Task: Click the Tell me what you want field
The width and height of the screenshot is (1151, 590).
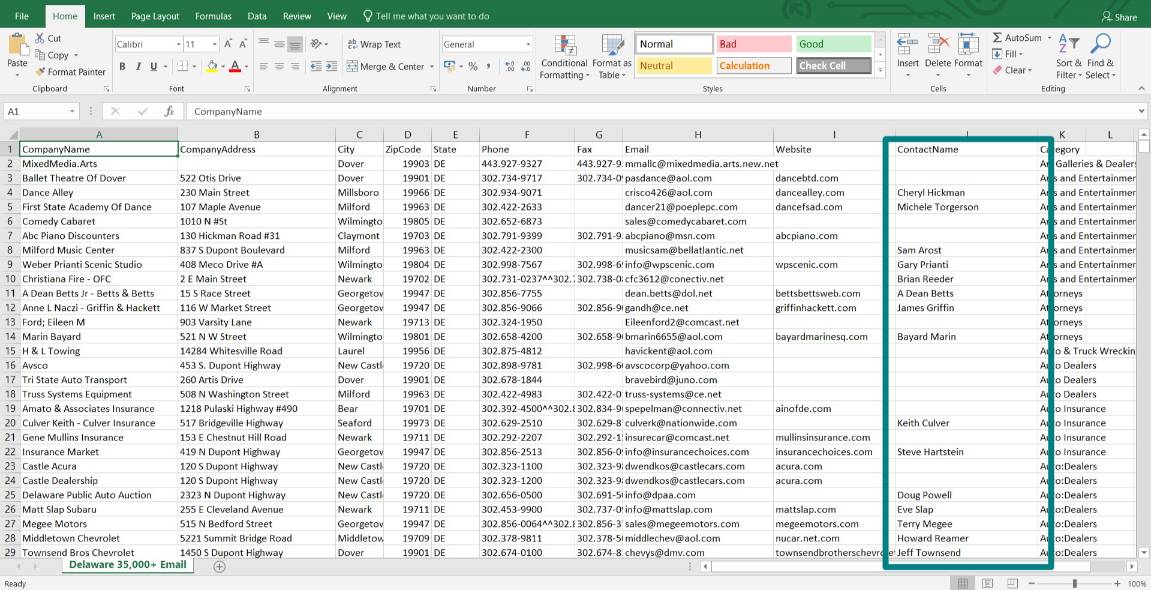Action: pos(426,16)
